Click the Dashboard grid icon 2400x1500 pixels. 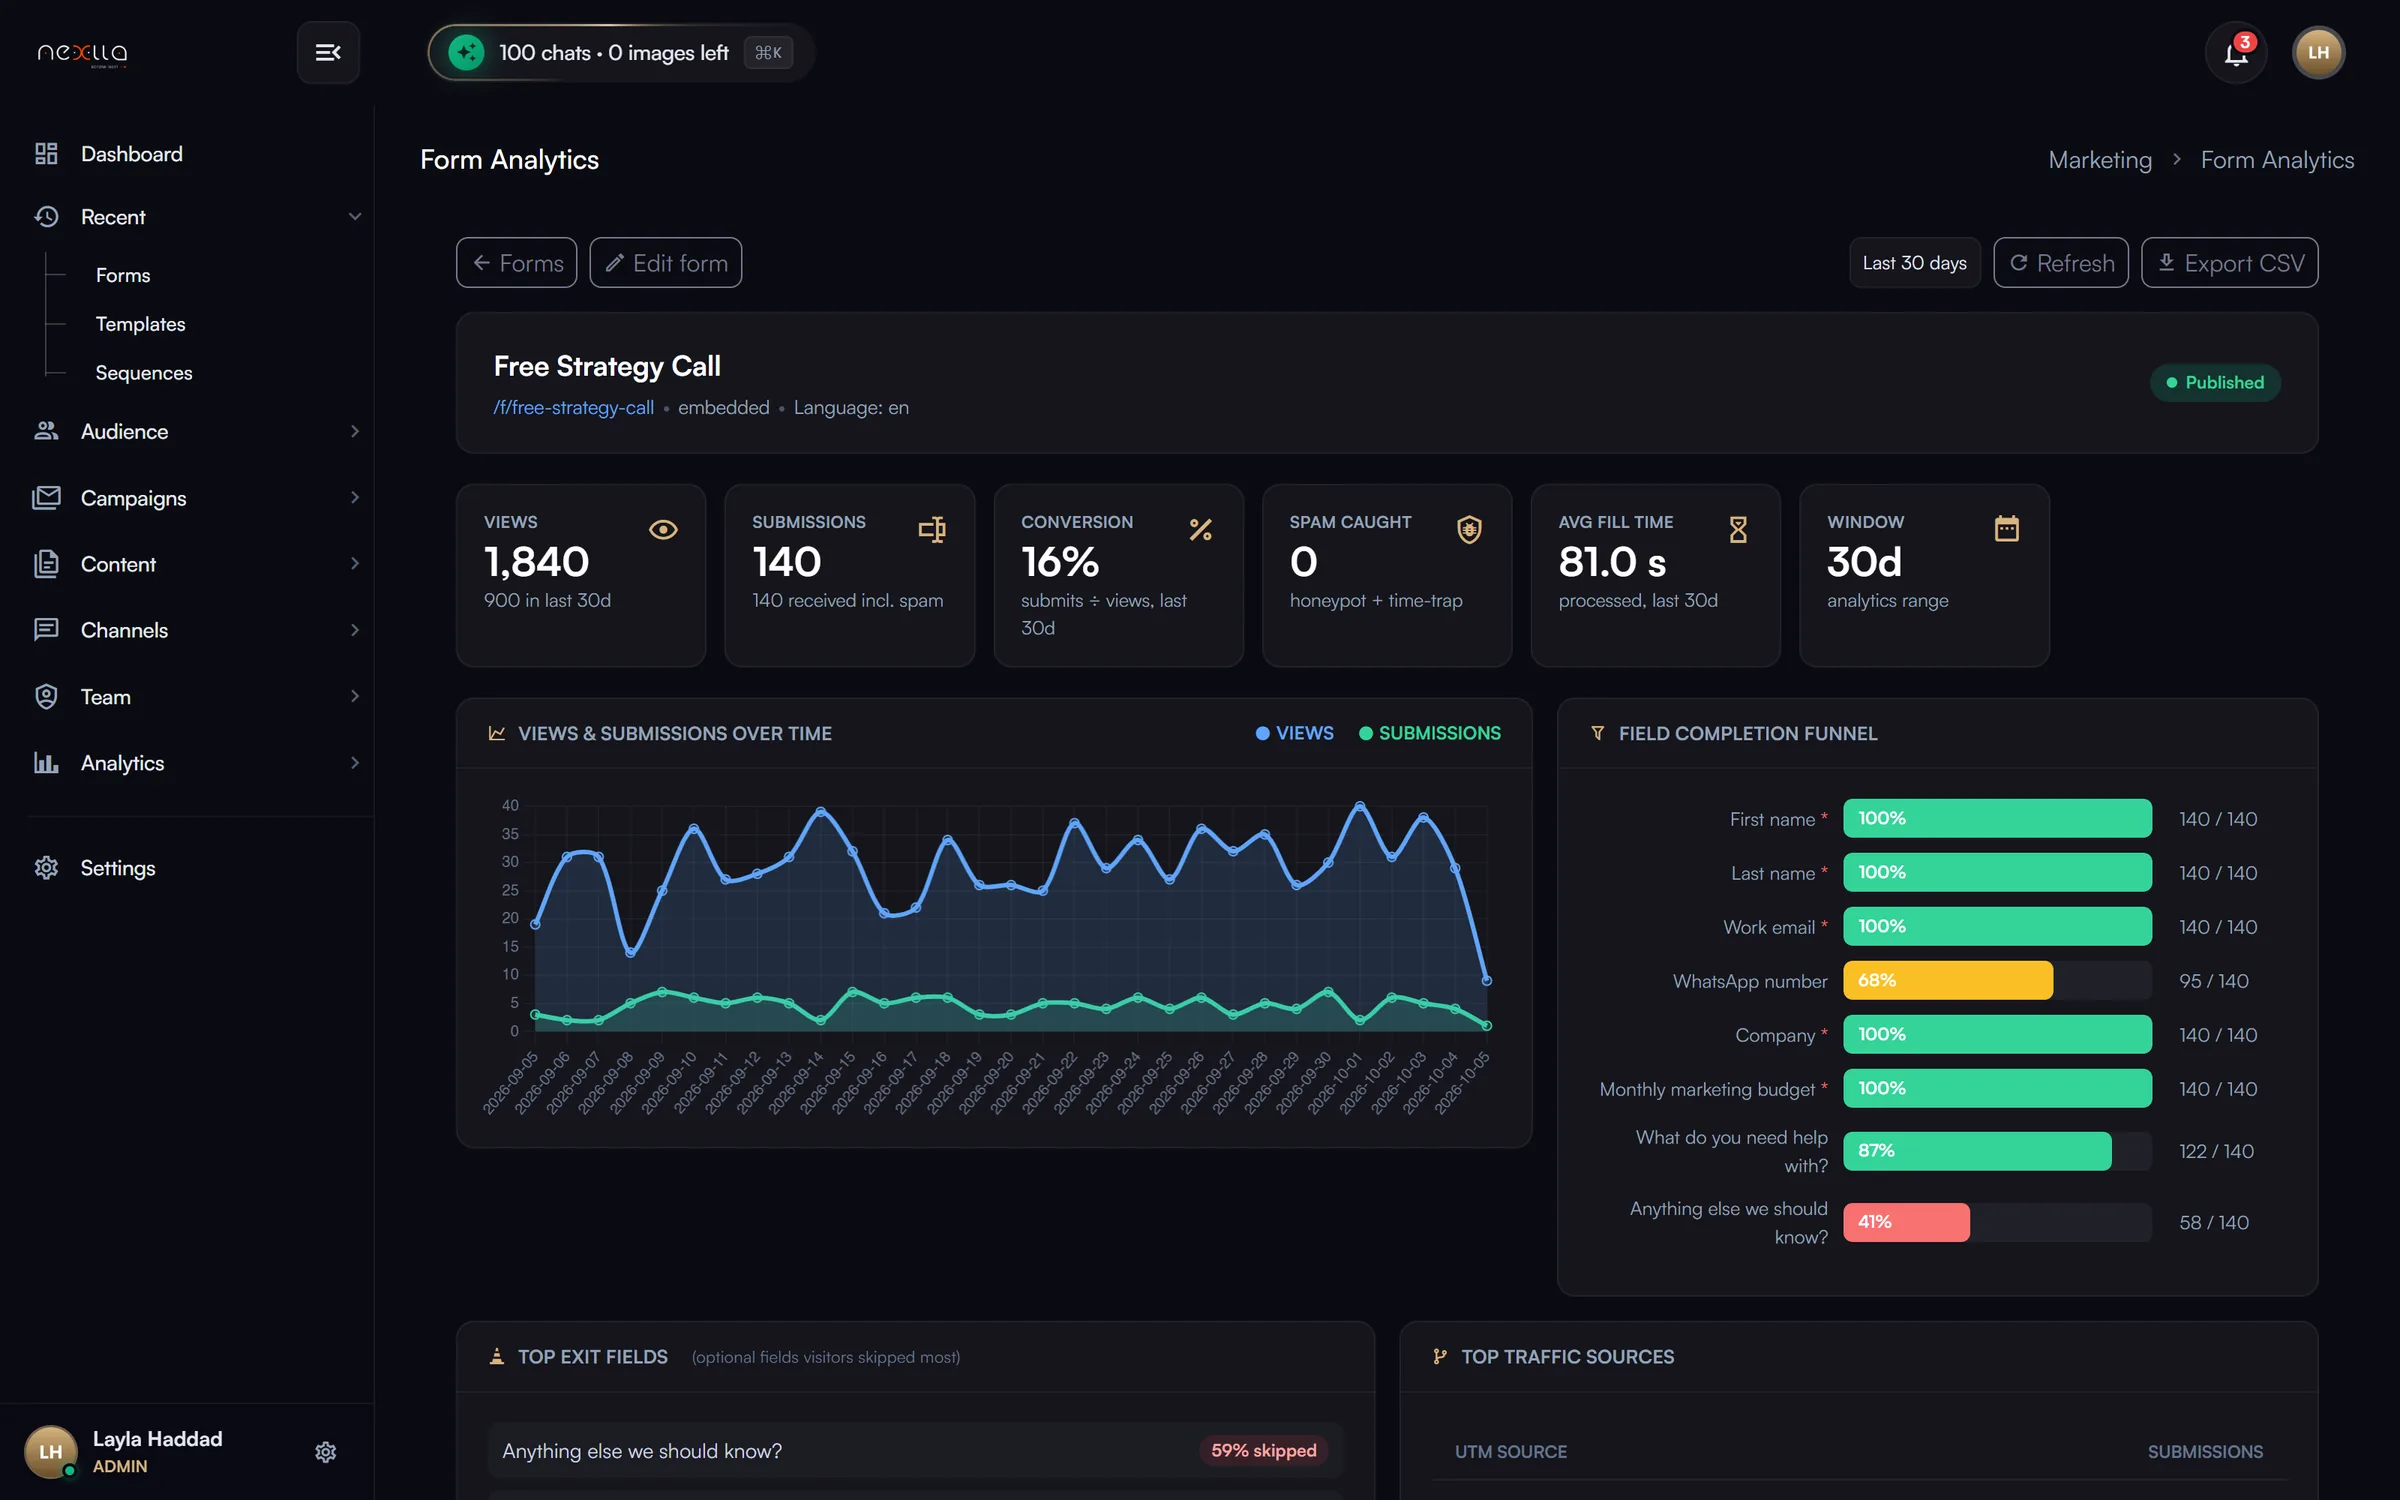pyautogui.click(x=46, y=153)
